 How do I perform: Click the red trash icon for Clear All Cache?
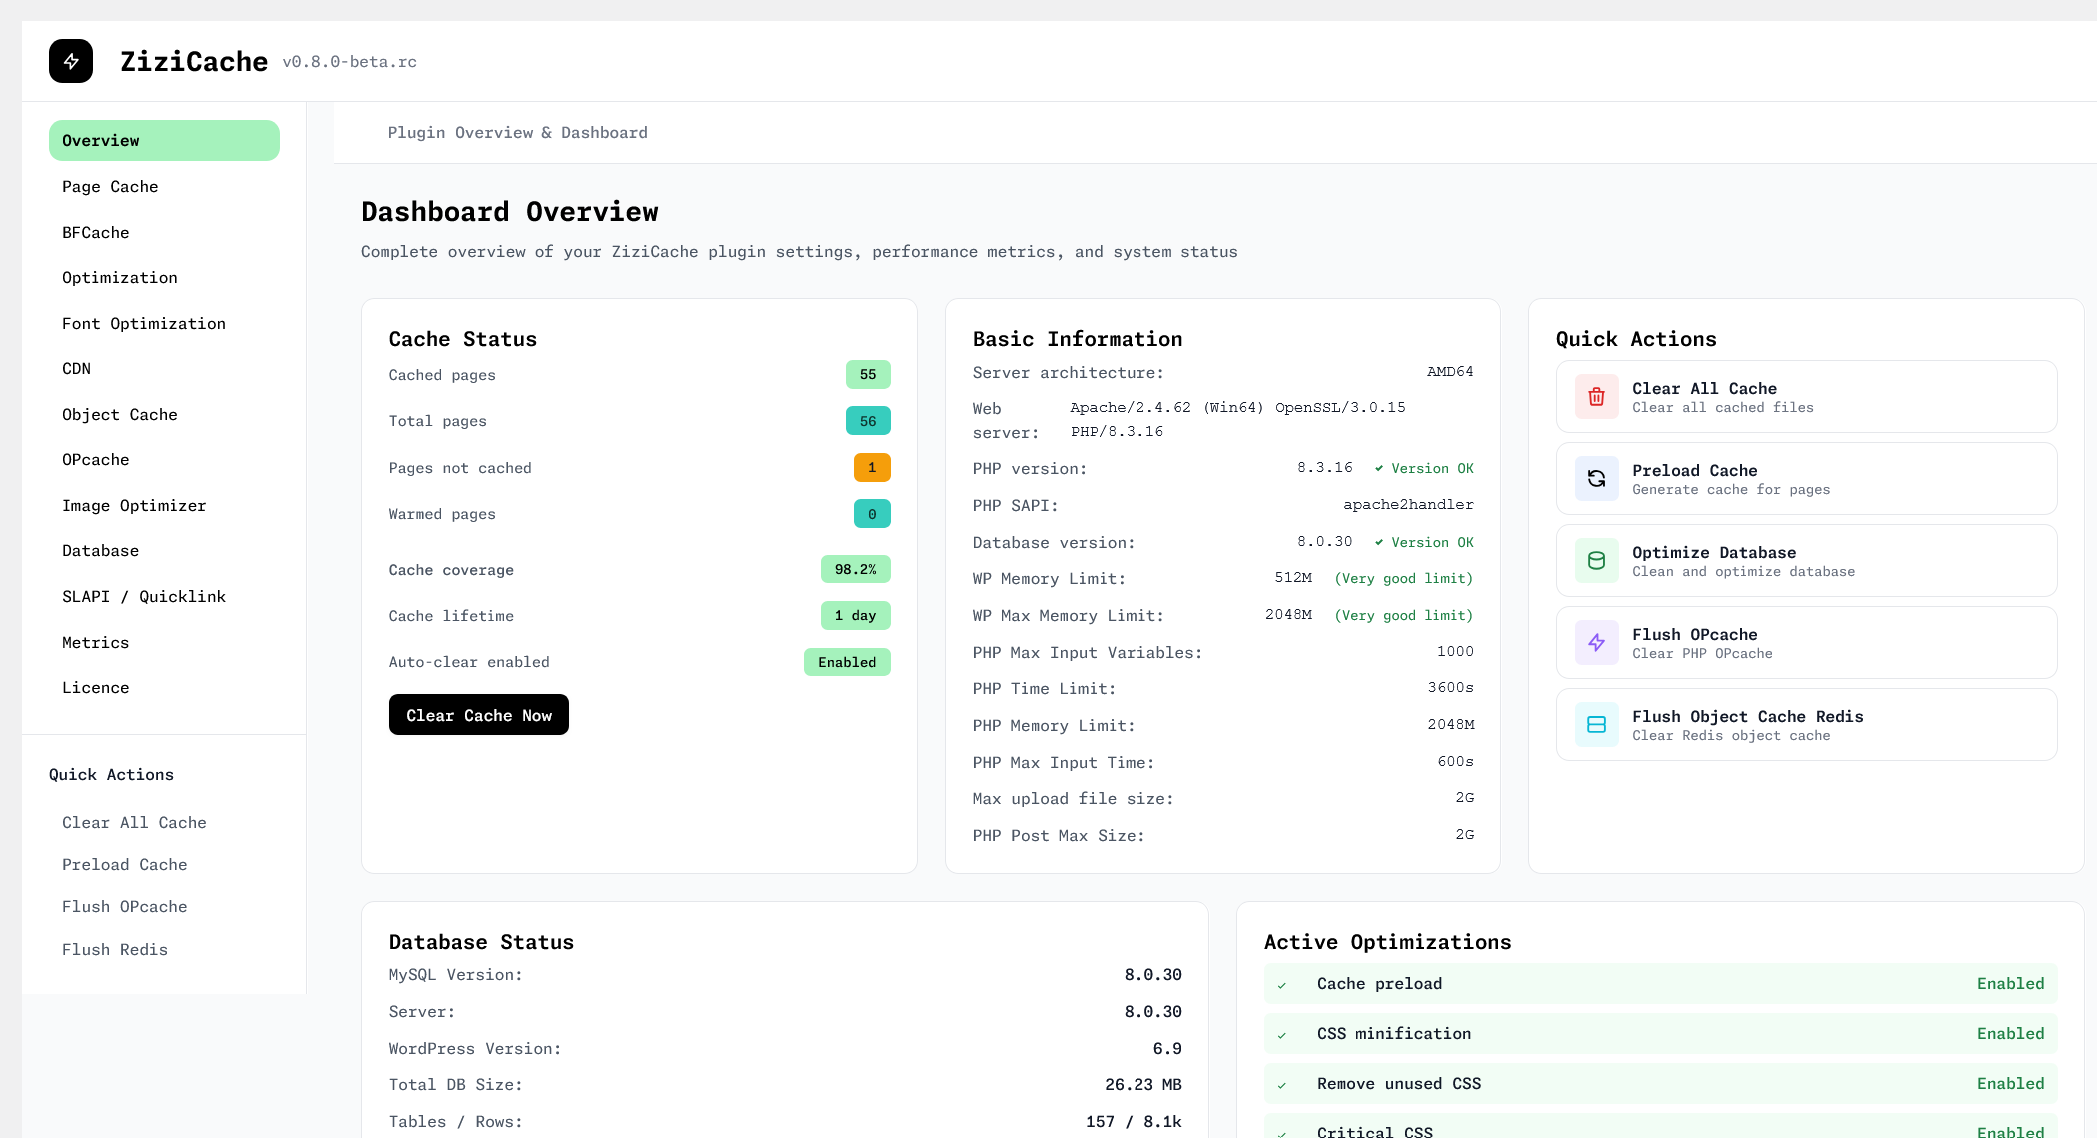(x=1596, y=397)
